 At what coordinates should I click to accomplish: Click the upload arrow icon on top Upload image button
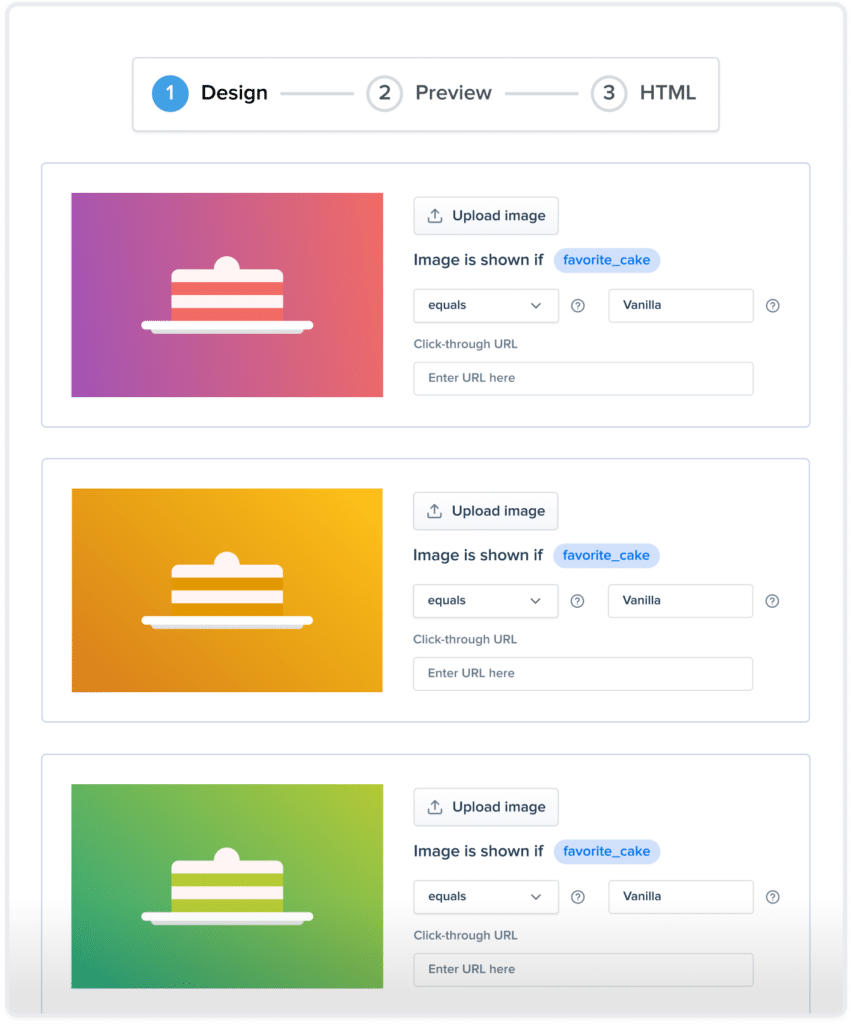coord(434,215)
